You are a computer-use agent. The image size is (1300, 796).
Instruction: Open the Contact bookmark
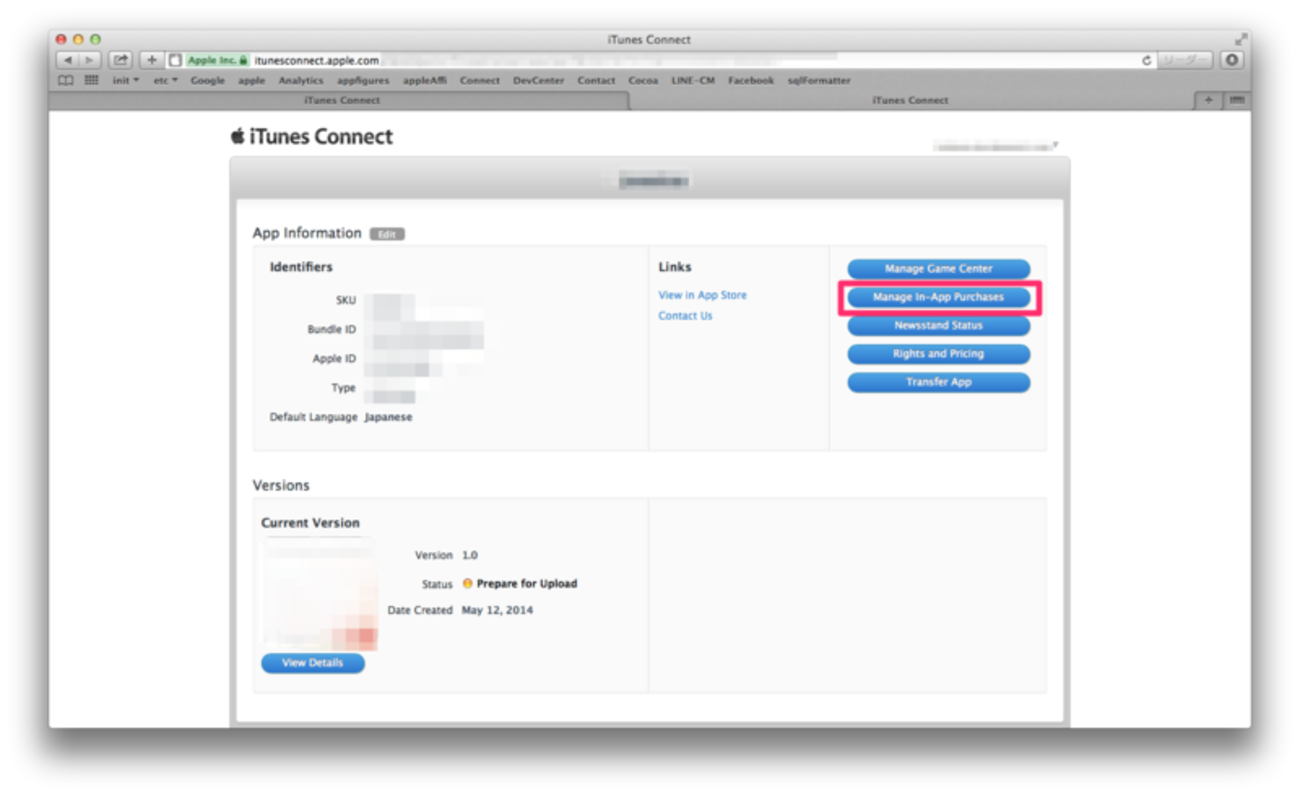pyautogui.click(x=596, y=80)
